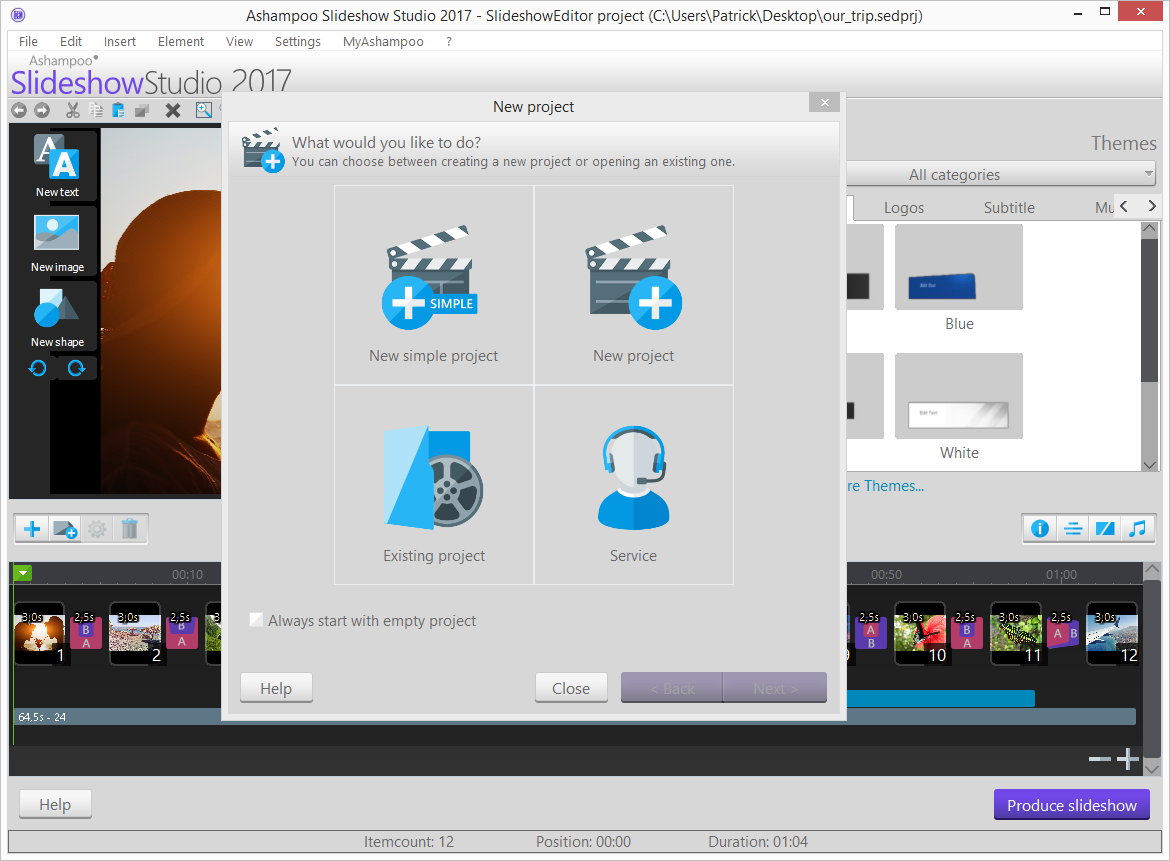This screenshot has width=1170, height=861.
Task: Open the question mark help menu
Action: tap(448, 42)
